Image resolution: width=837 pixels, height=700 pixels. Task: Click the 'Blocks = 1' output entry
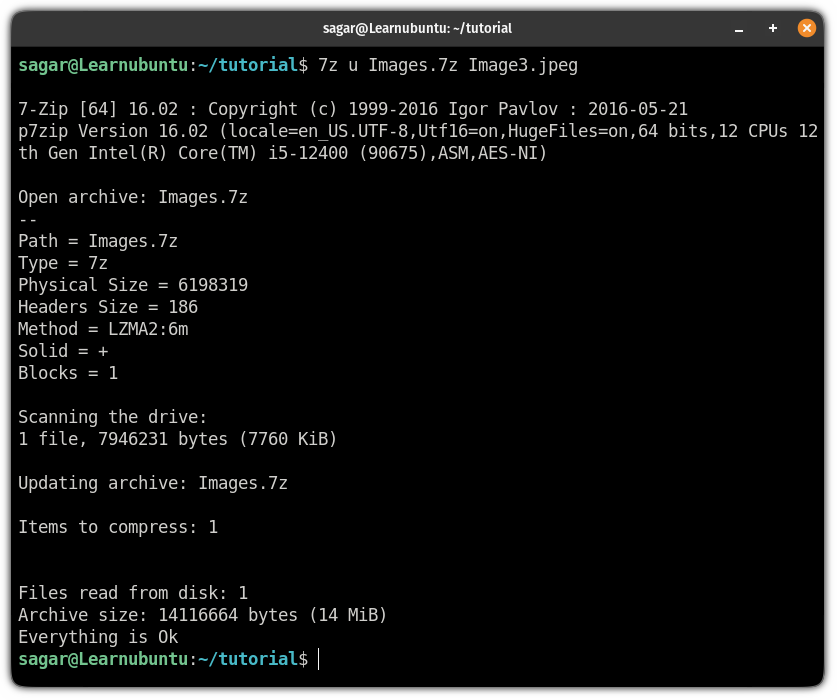[x=67, y=373]
